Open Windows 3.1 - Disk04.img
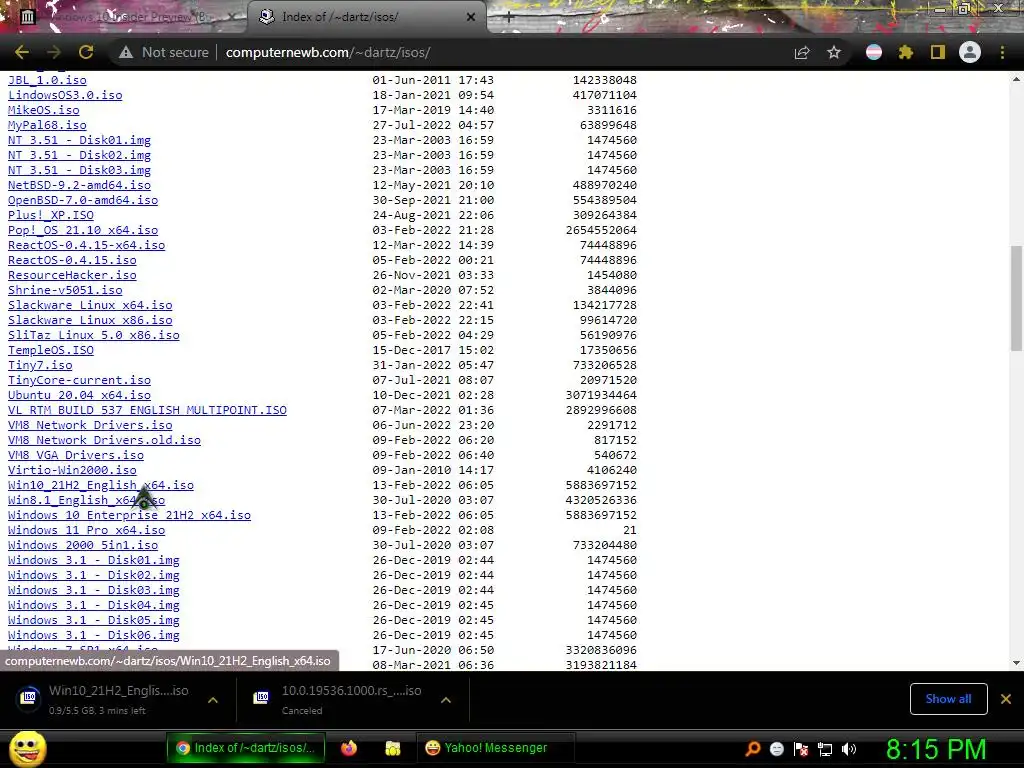Image resolution: width=1024 pixels, height=768 pixels. 93,605
